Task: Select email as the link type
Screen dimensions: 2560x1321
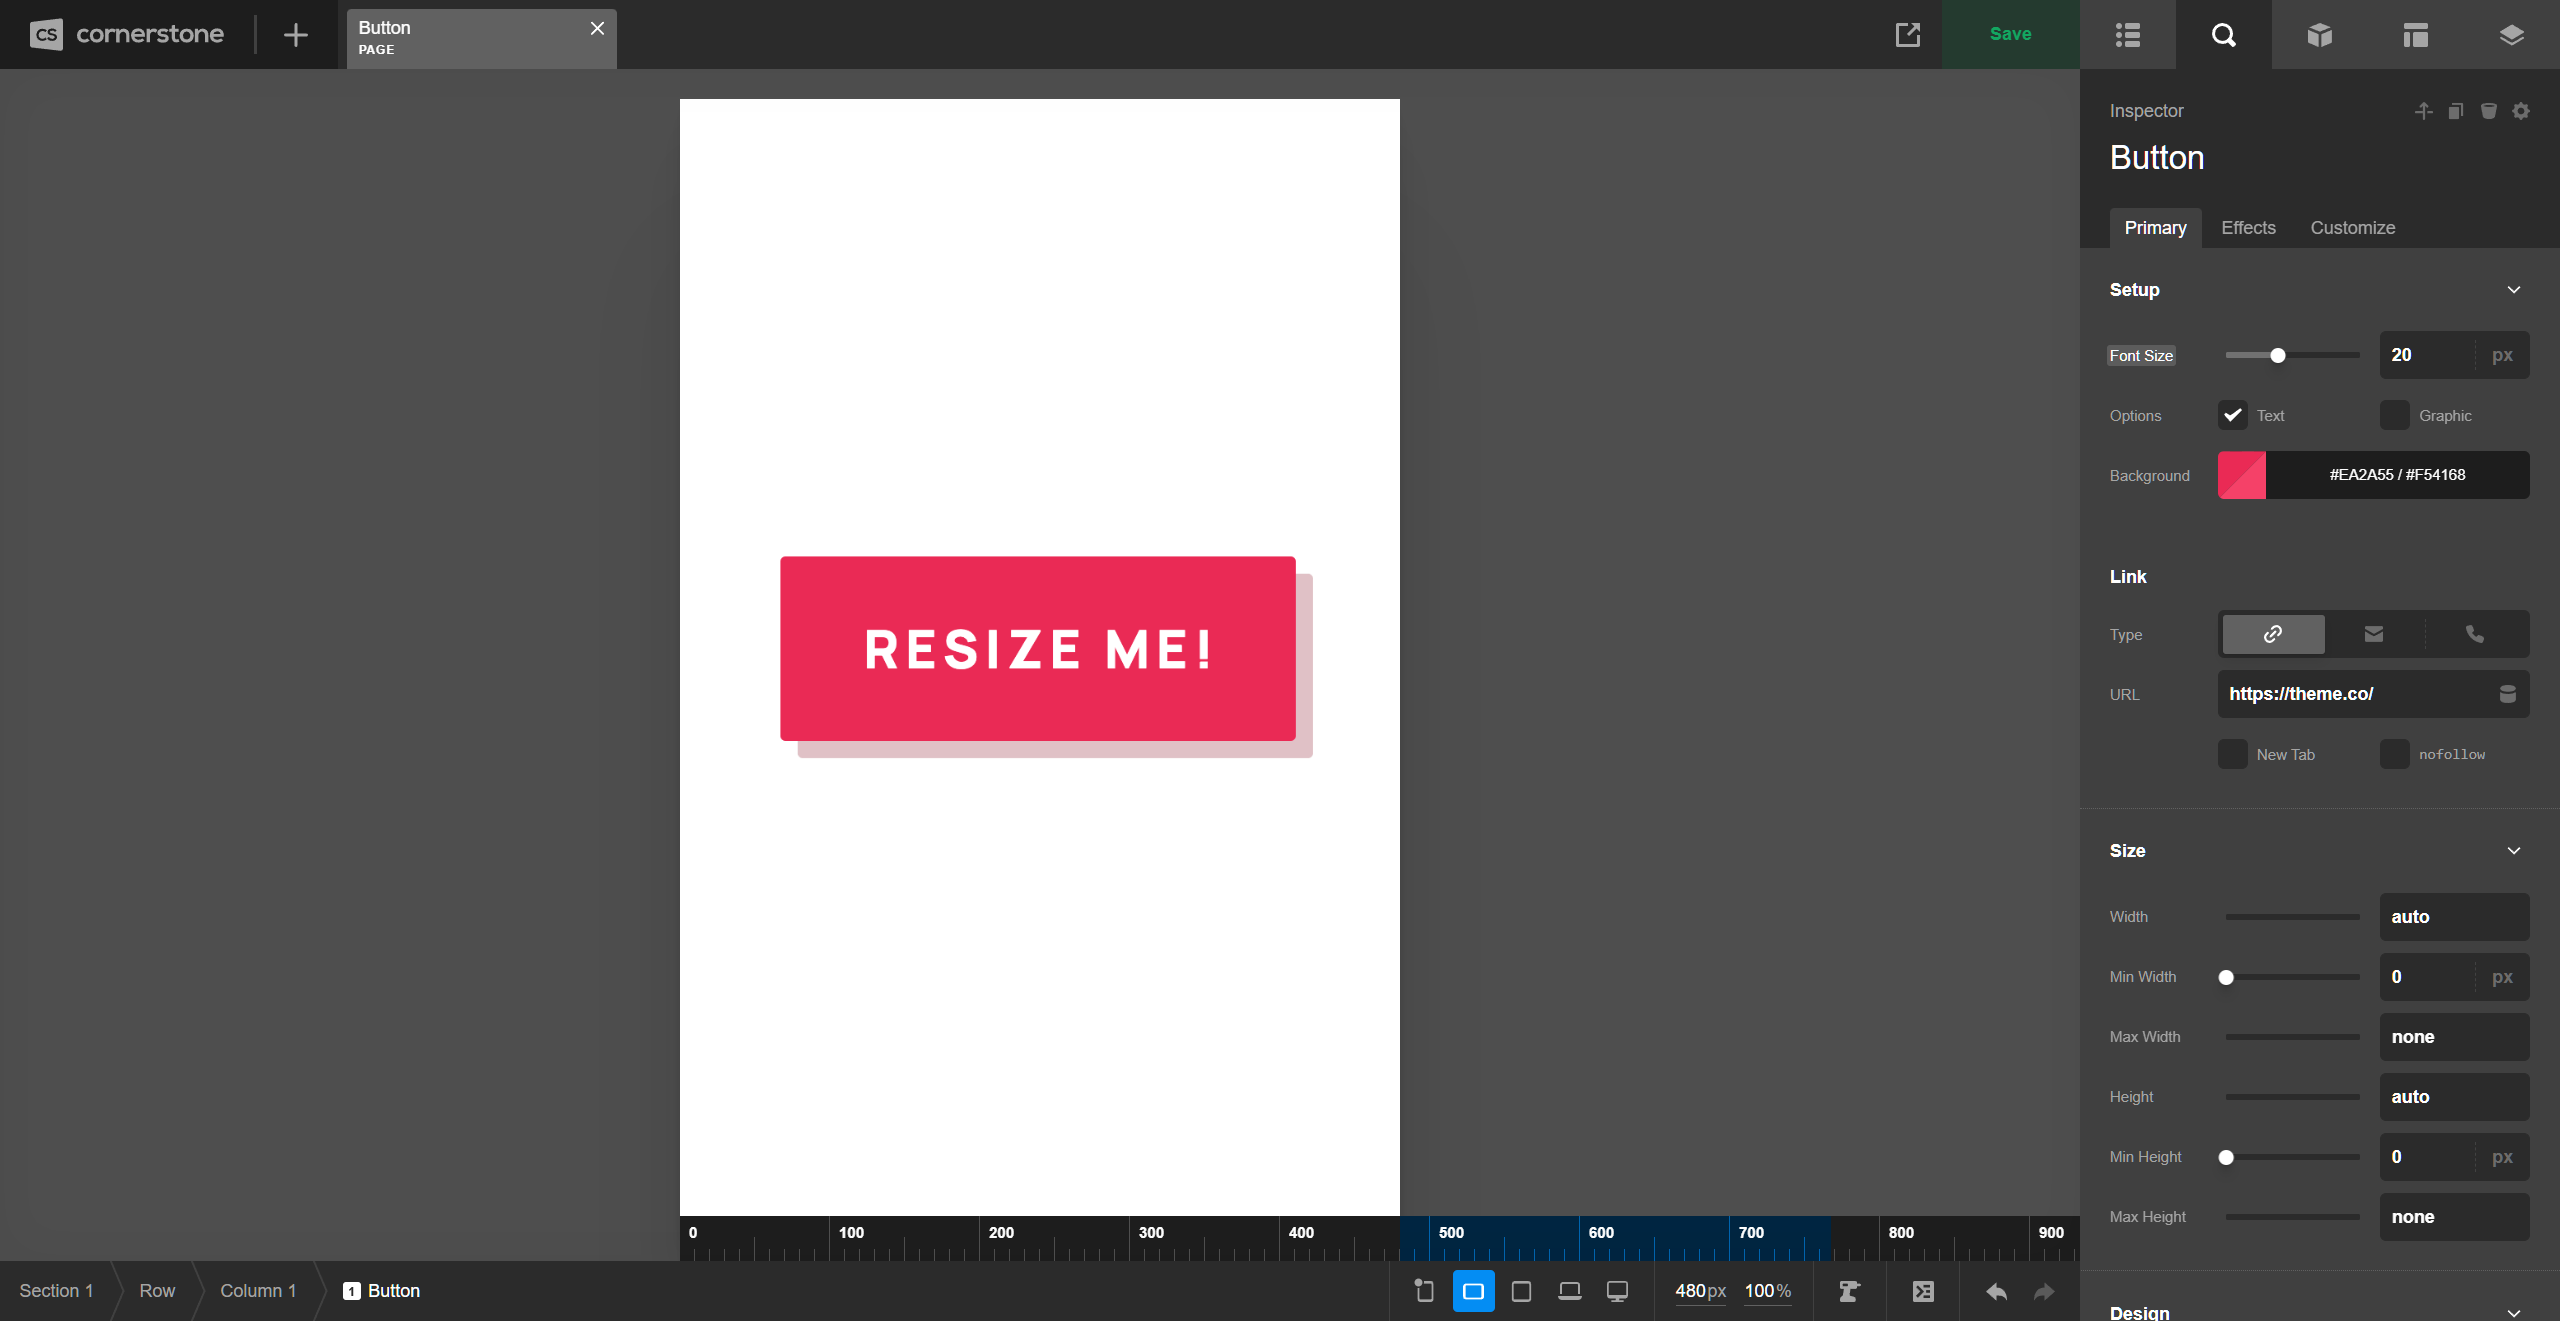Action: click(x=2374, y=634)
